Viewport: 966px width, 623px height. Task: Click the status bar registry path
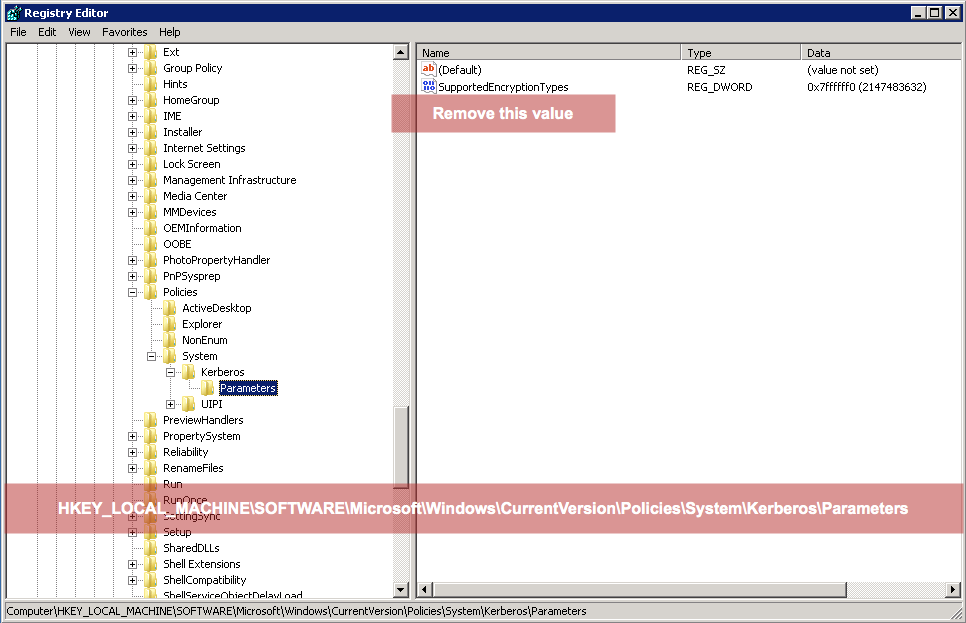[296, 611]
